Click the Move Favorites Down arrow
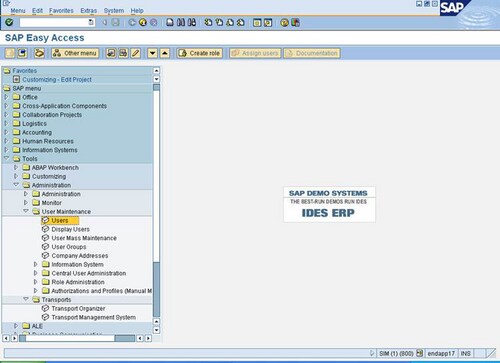Screen dimensions: 500x363 pyautogui.click(x=152, y=53)
